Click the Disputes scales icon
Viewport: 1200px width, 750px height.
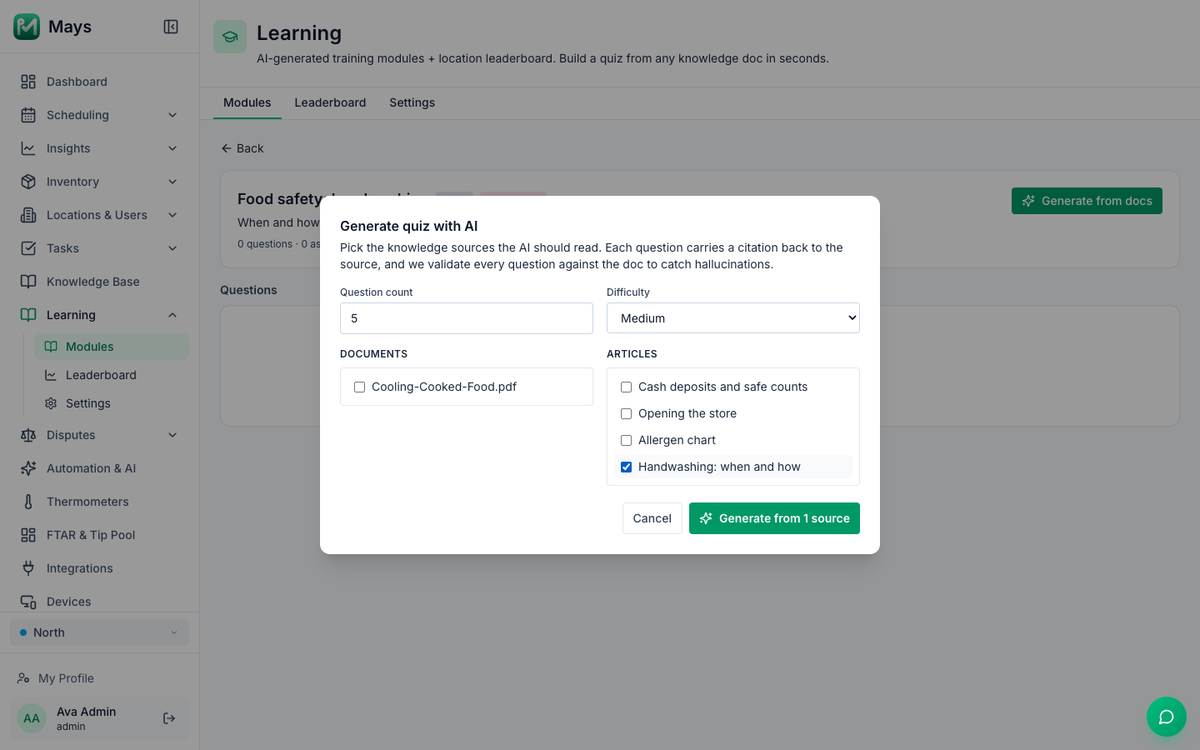coord(28,435)
